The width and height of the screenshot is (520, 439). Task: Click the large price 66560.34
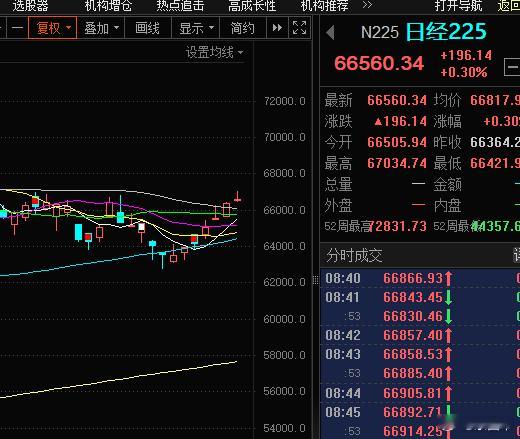(x=379, y=63)
